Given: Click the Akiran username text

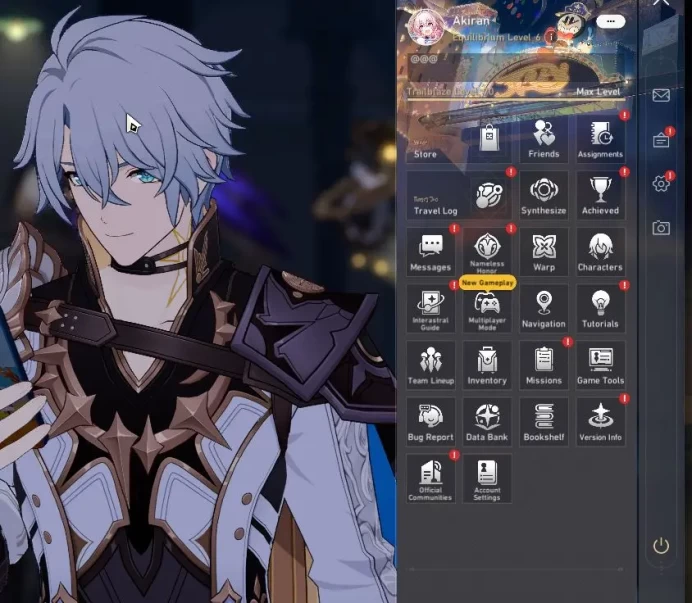Looking at the screenshot, I should 471,21.
